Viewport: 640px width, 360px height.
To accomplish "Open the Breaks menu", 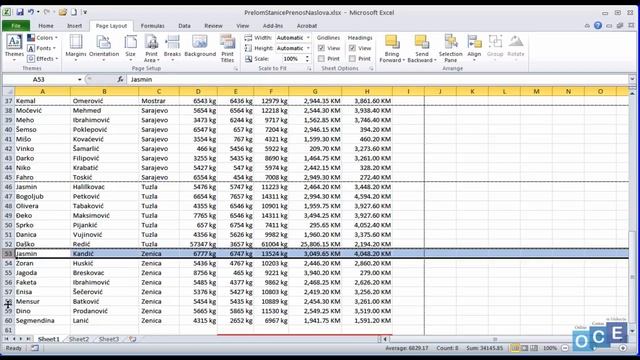I will tap(172, 48).
